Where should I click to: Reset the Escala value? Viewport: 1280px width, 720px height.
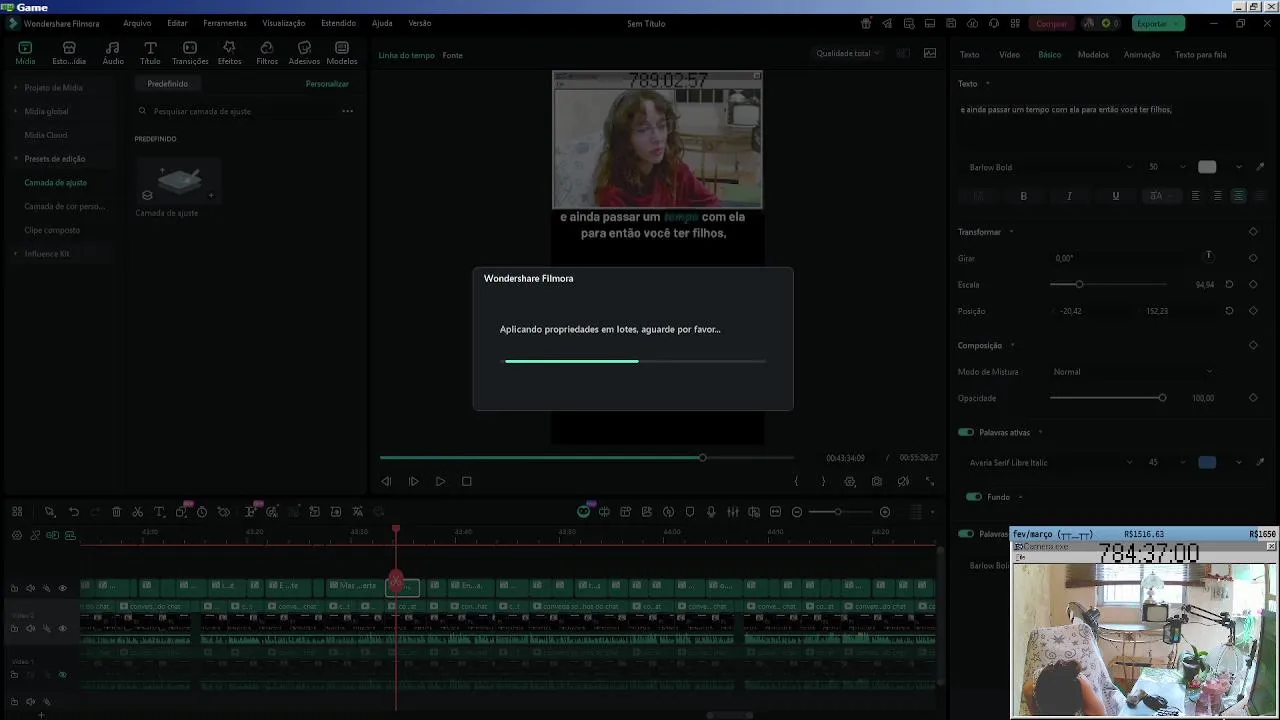[x=1229, y=284]
